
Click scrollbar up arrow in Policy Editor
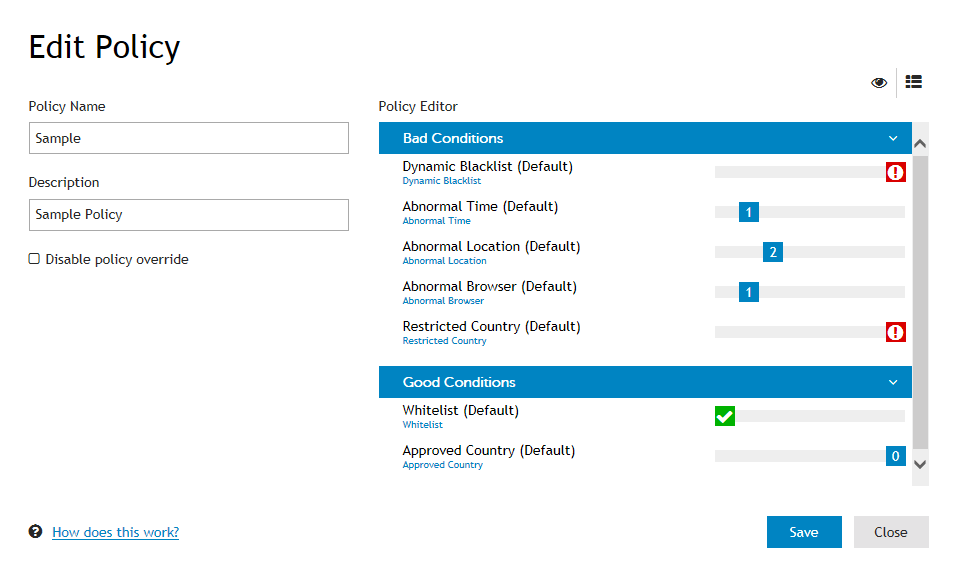[920, 144]
